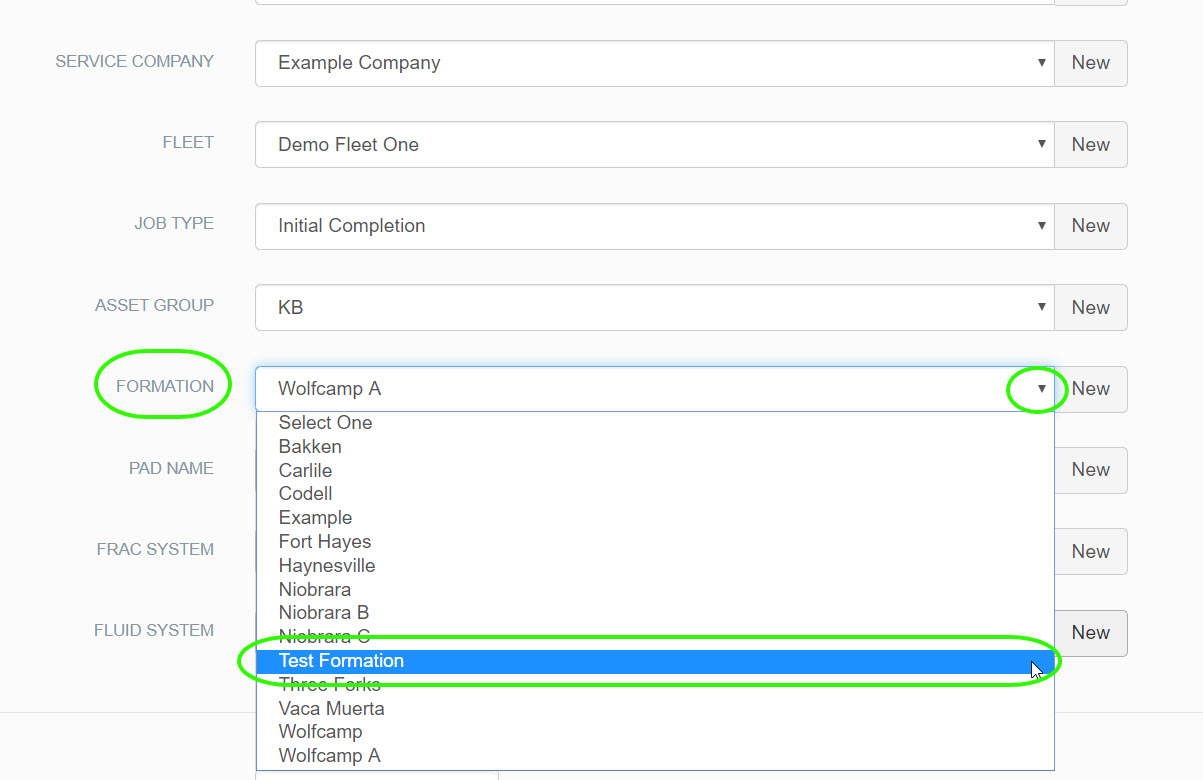Image resolution: width=1203 pixels, height=780 pixels.
Task: Expand the Asset Group dropdown
Action: click(654, 308)
